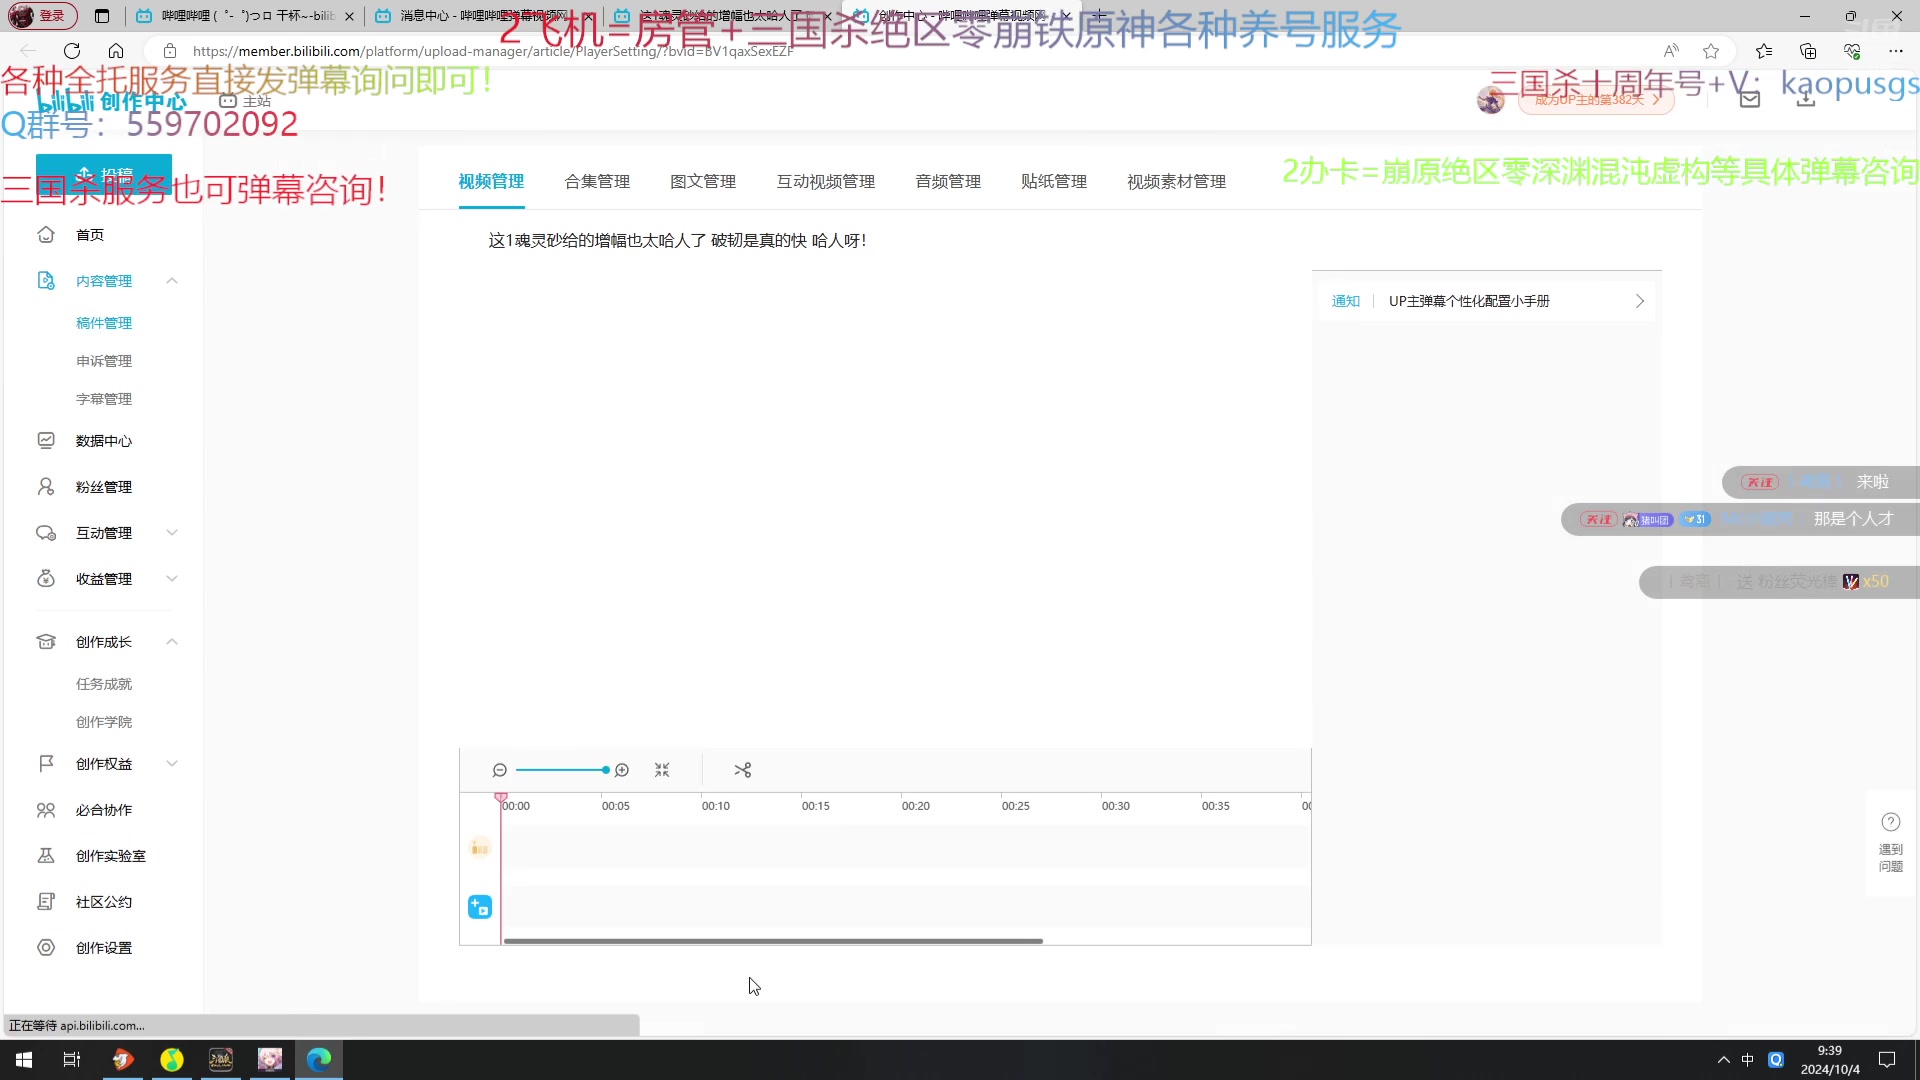Collapse the 创作成长 section chevron
Viewport: 1920px width, 1080px height.
point(172,642)
